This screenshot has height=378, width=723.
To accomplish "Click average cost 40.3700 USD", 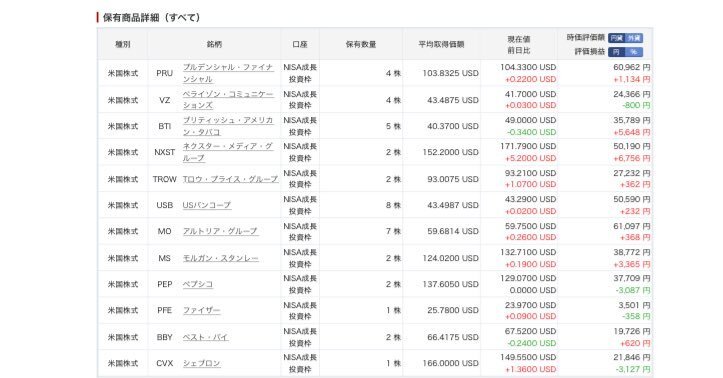I will point(452,126).
